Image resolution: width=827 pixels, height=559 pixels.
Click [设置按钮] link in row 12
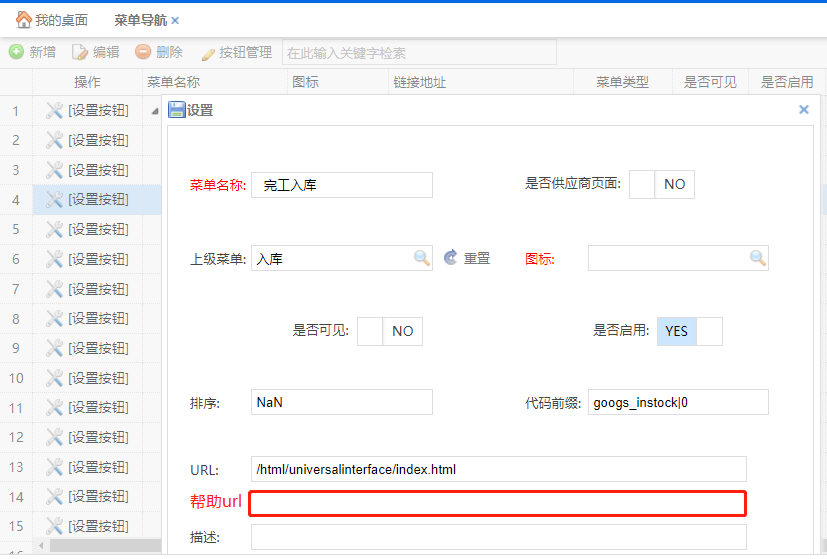tap(98, 437)
